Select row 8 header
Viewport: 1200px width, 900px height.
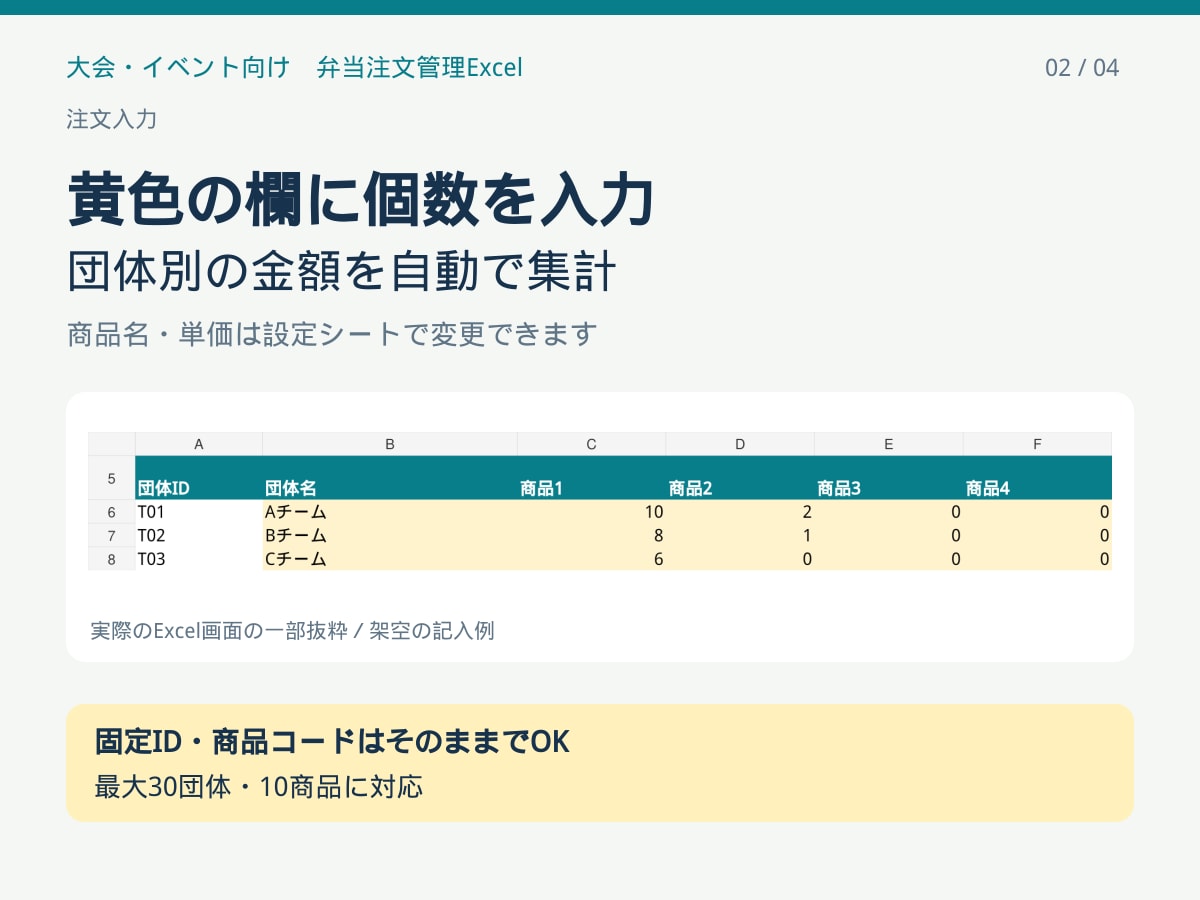(112, 559)
